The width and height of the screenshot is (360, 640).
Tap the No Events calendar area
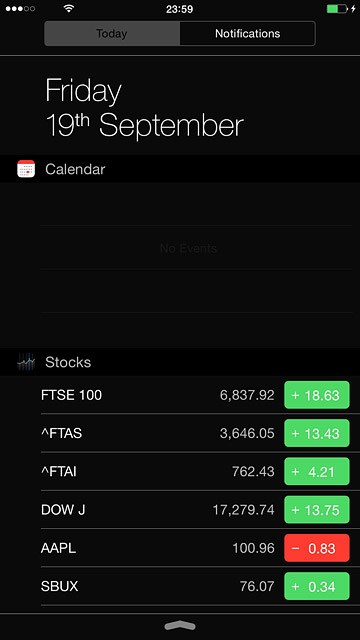[x=188, y=248]
